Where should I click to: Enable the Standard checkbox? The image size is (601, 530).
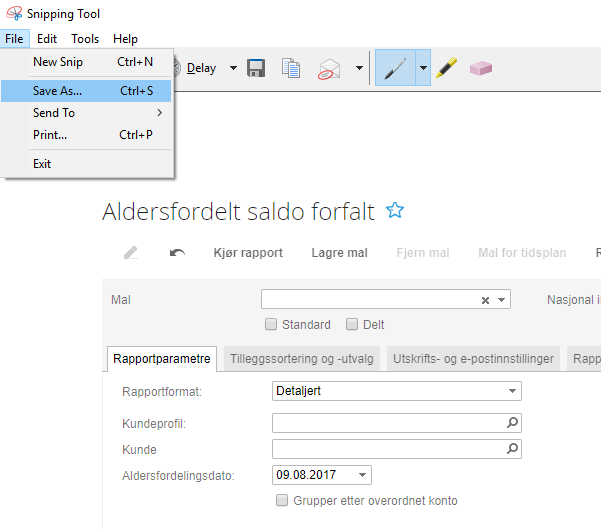[271, 324]
